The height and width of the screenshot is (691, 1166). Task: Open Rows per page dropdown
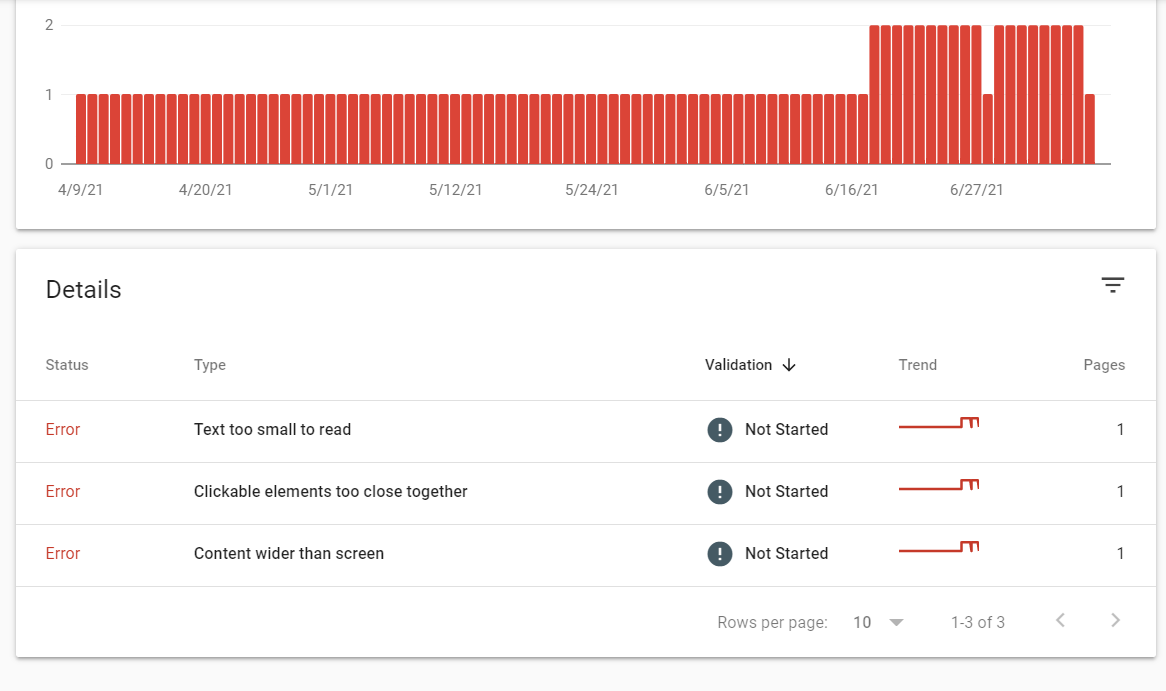[878, 623]
